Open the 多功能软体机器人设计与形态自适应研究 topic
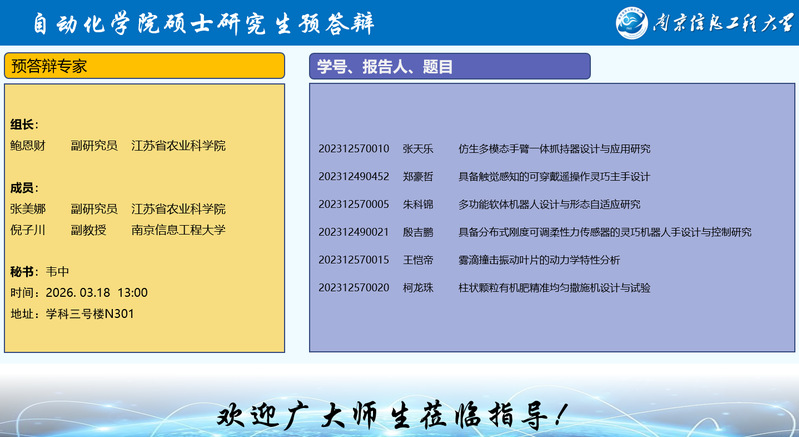Viewport: 799px width, 437px height. 549,205
